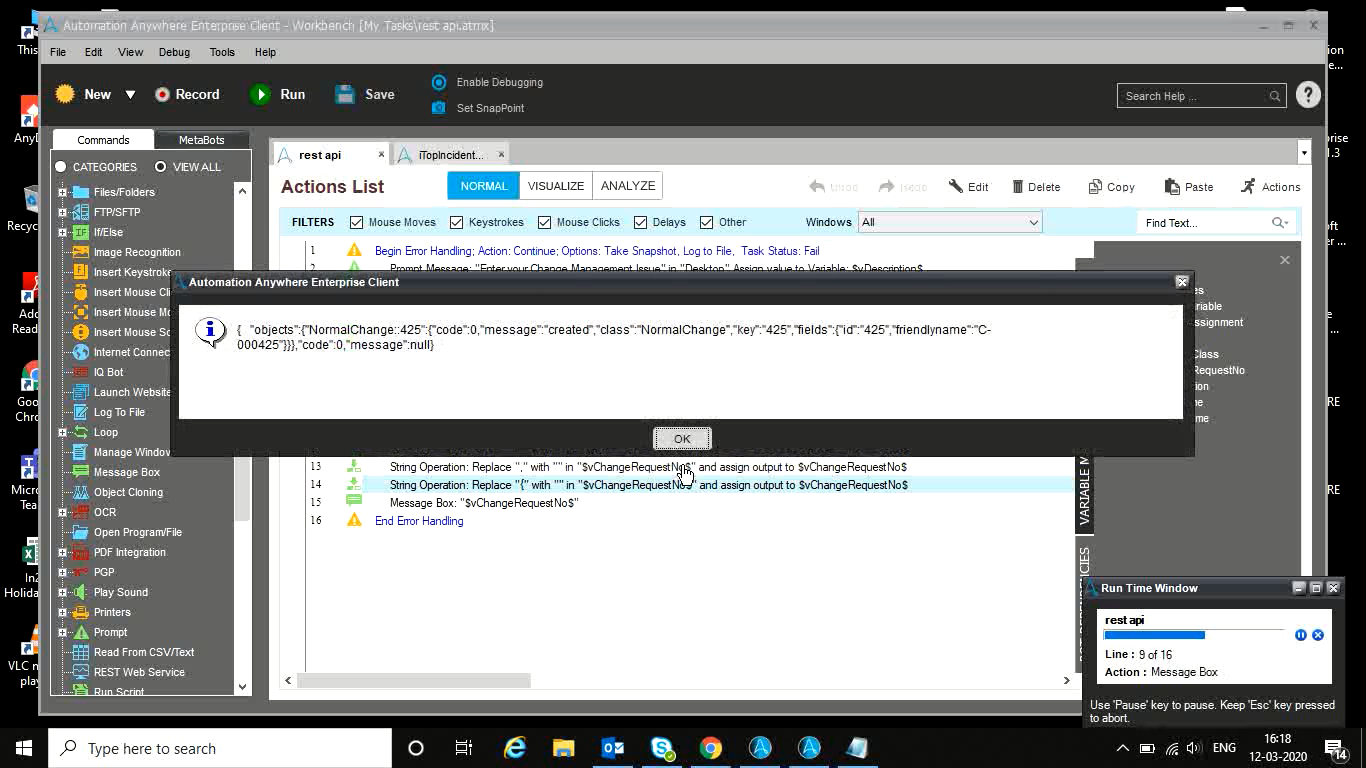Select the REST Web Service command icon
Viewport: 1366px width, 768px height.
coord(81,672)
